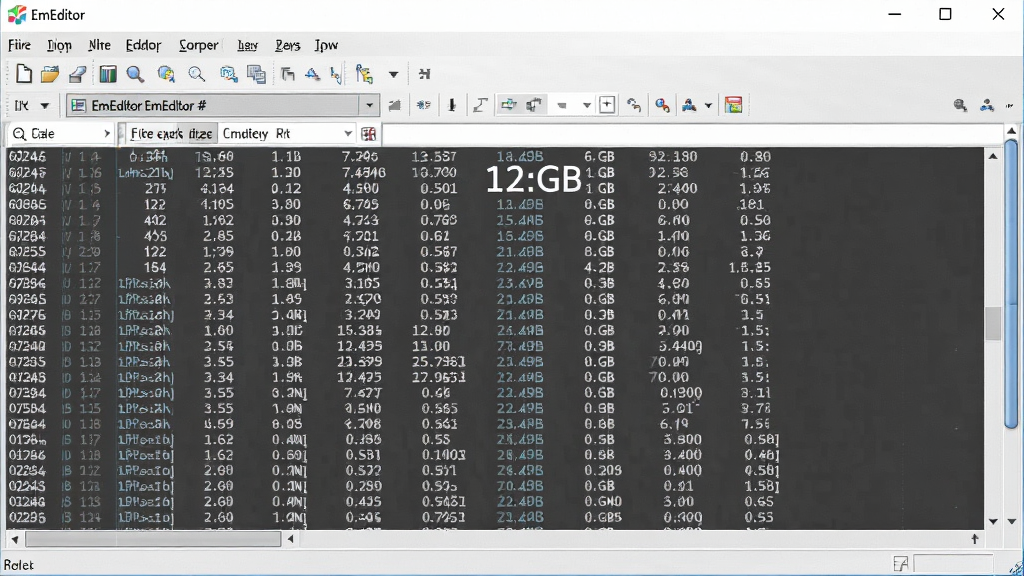
Task: Click the vertical scrollbar up arrow
Action: (993, 156)
